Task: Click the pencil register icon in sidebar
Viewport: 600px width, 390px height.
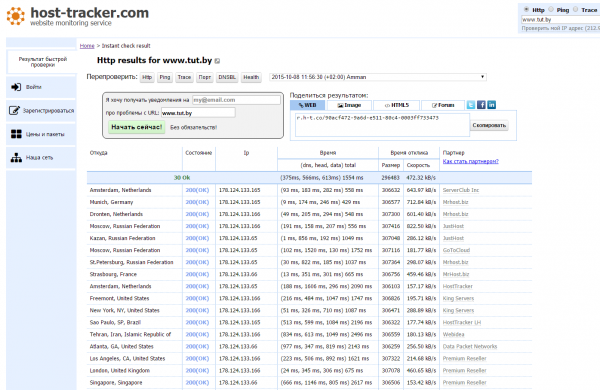Action: pos(14,111)
